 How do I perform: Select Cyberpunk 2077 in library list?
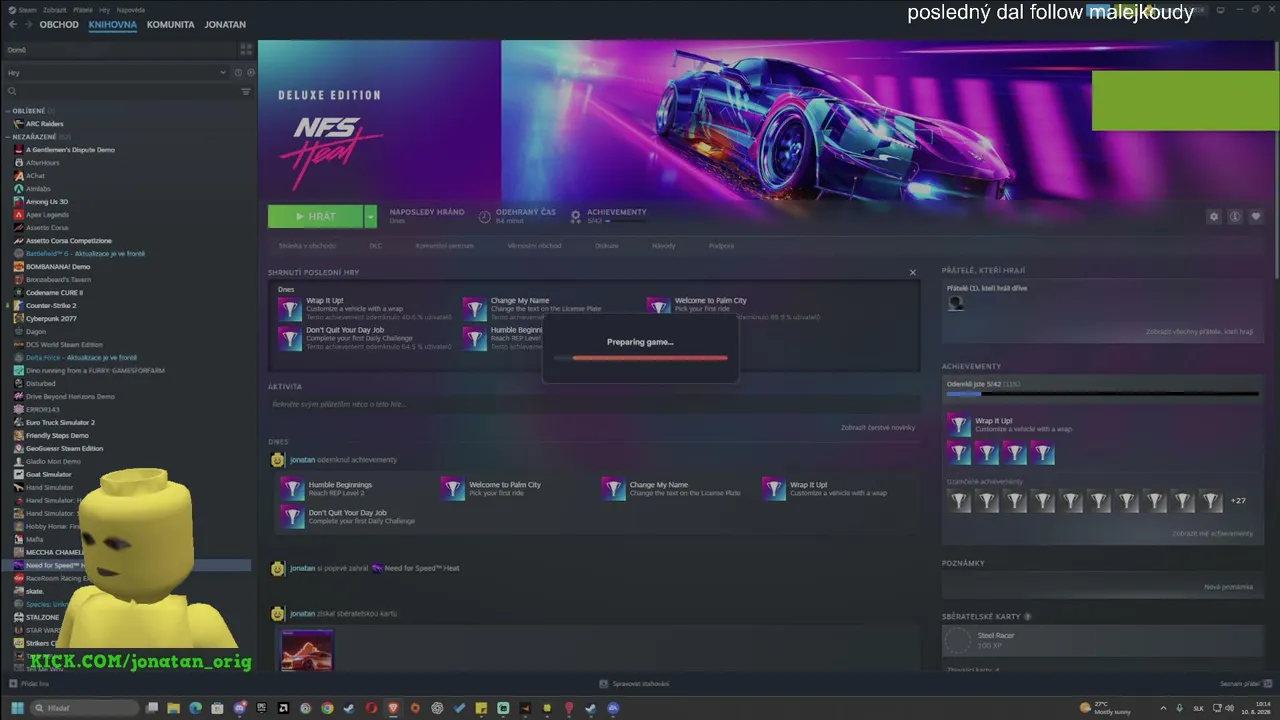pos(51,319)
